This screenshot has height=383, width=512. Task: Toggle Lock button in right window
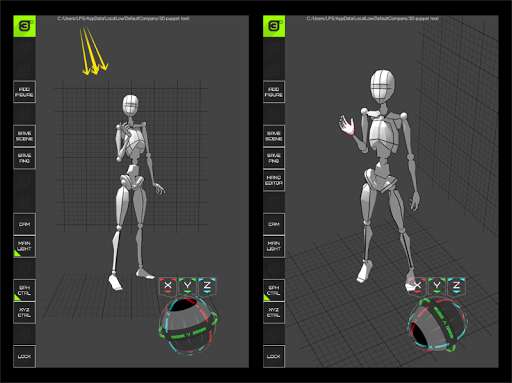click(x=274, y=356)
